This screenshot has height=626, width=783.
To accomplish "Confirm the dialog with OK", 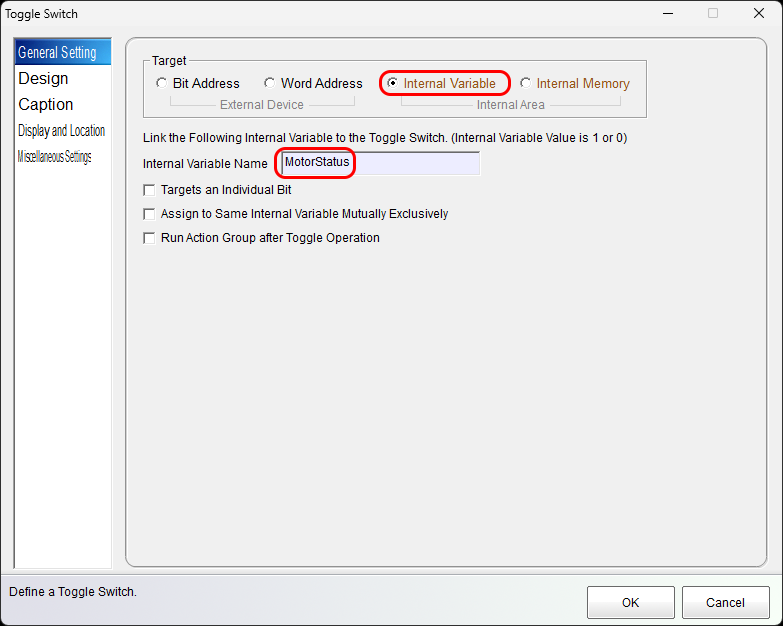I will [x=630, y=603].
